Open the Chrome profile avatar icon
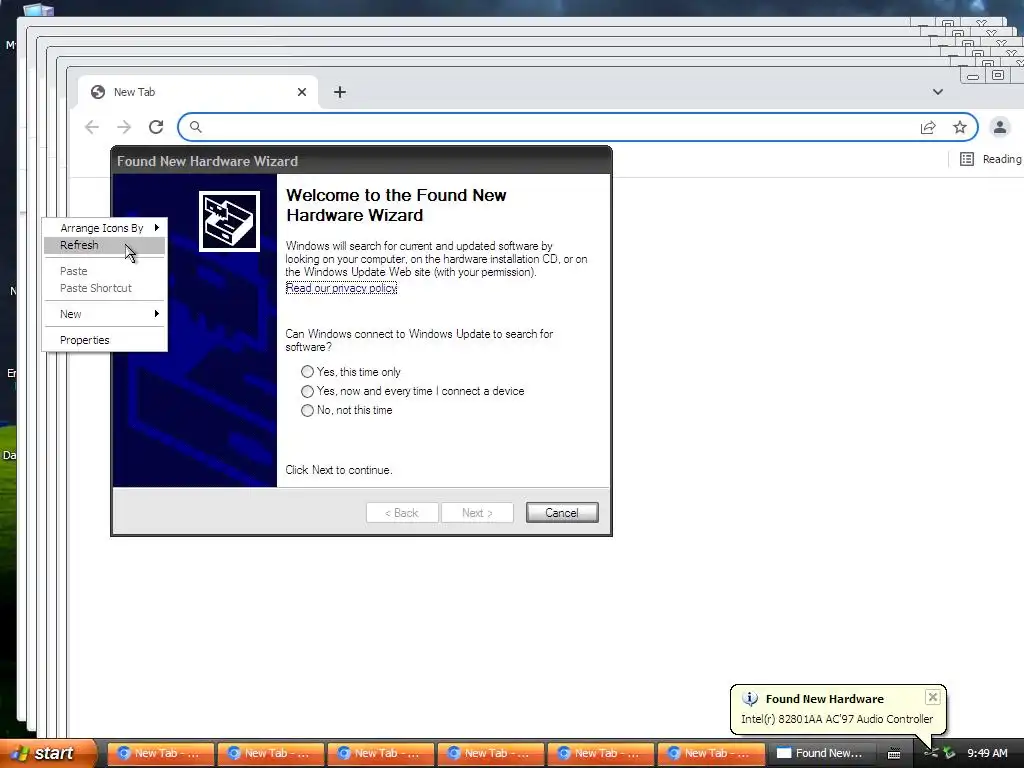The image size is (1024, 768). pos(1000,127)
